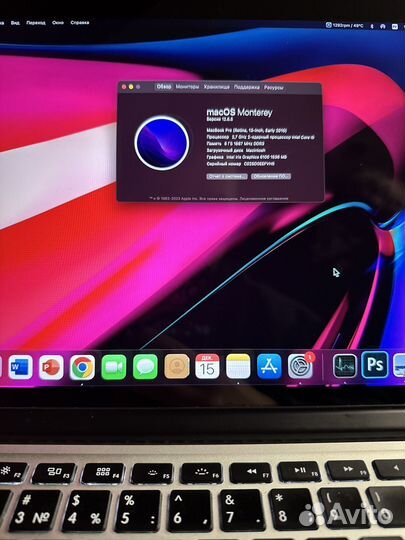The image size is (405, 540).
Task: Open the Окно menu
Action: 58,23
